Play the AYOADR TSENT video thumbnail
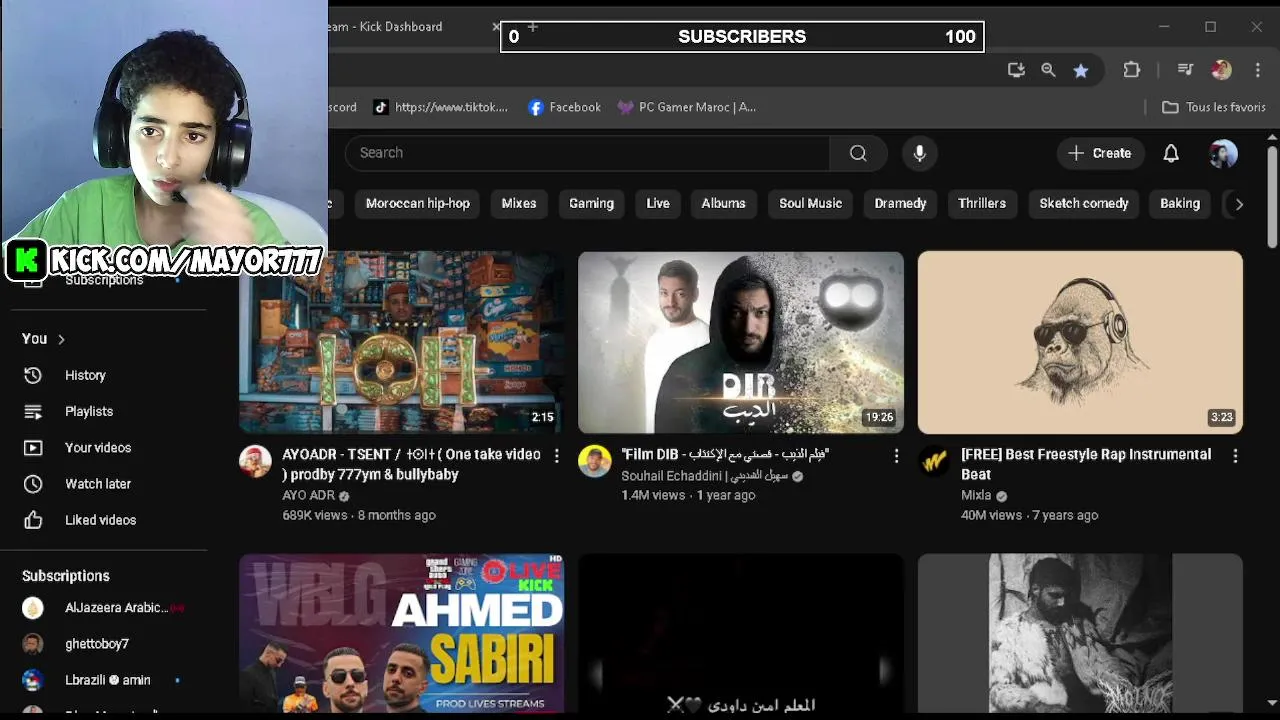 point(401,342)
